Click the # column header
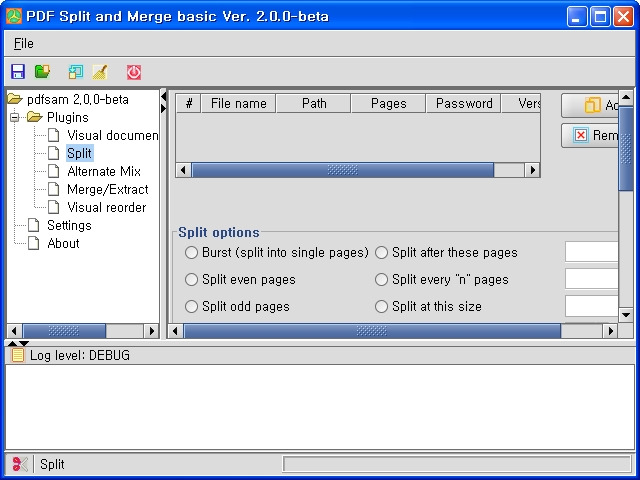The width and height of the screenshot is (640, 480). tap(189, 103)
